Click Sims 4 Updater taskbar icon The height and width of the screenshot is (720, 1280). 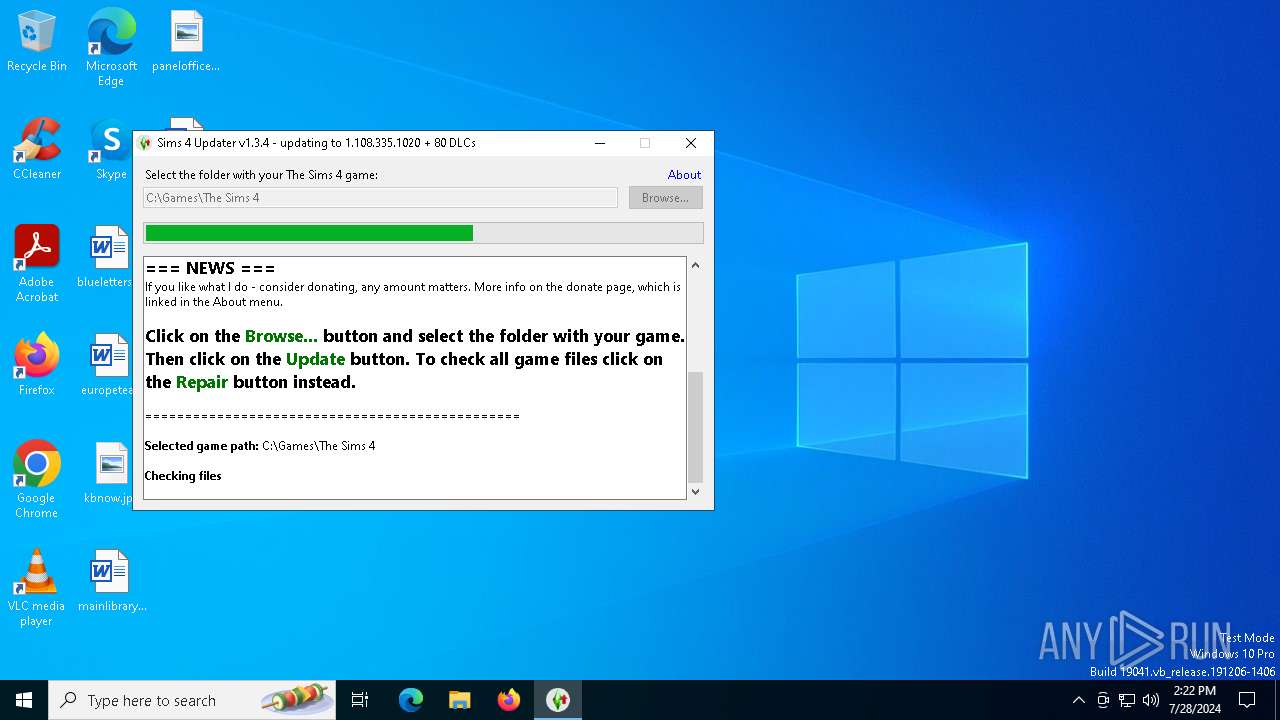pos(558,700)
